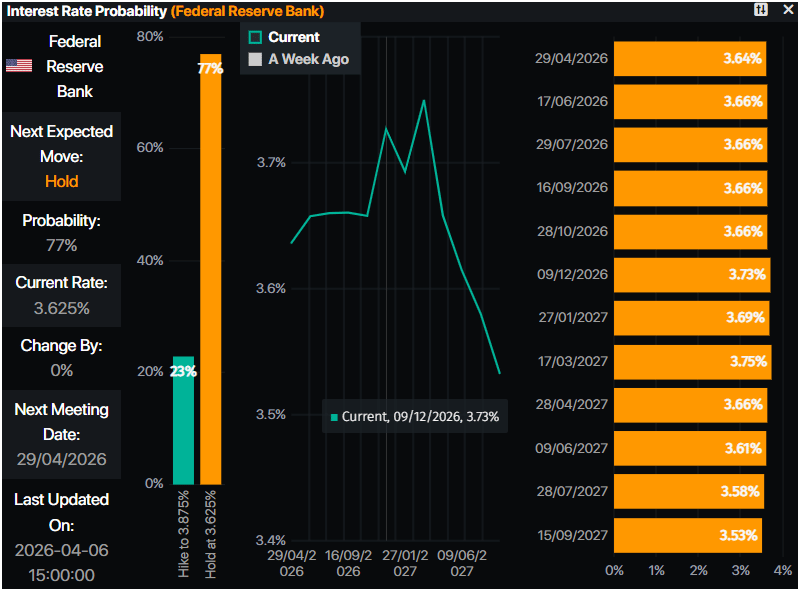Click the 28/07/2027 3.58% bar

(688, 492)
